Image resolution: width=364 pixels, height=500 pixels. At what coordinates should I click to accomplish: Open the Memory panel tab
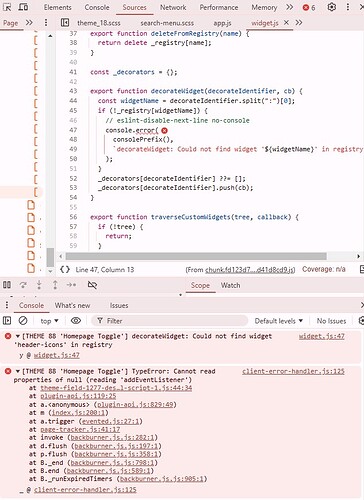(264, 7)
